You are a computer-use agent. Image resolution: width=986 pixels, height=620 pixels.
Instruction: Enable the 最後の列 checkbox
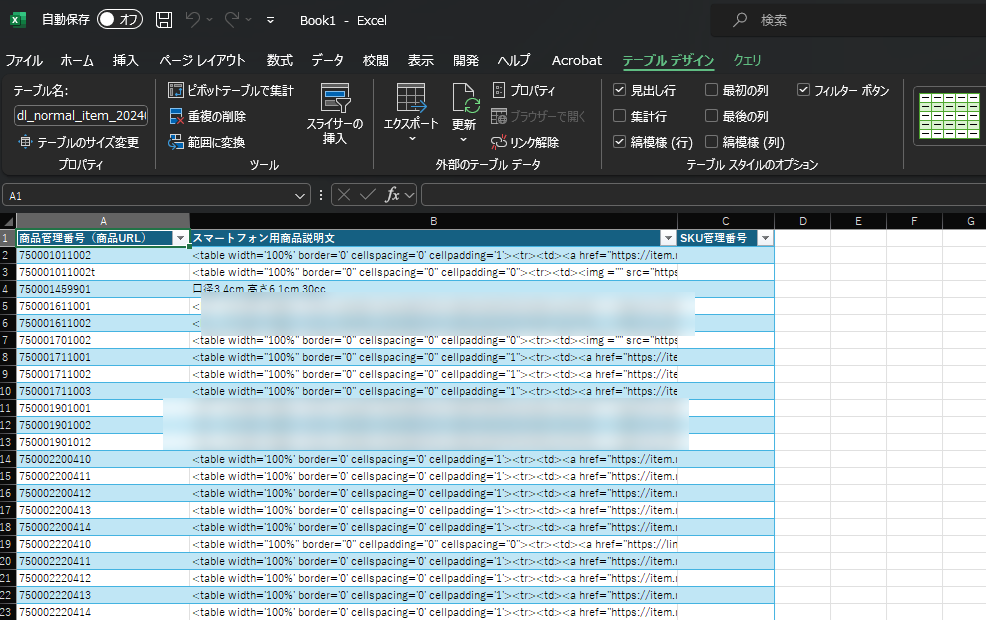(x=711, y=116)
